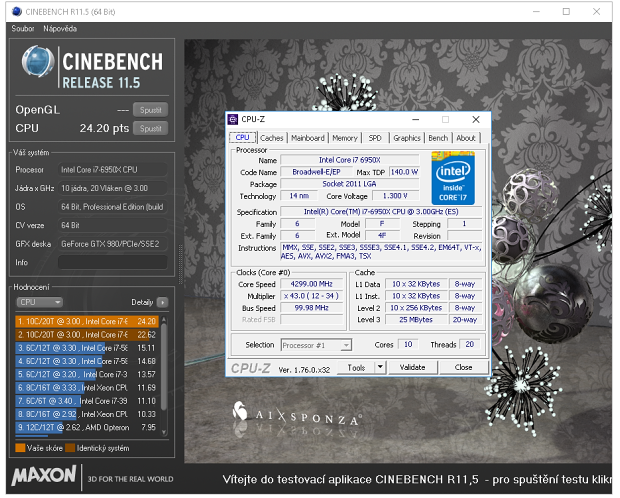Click the Max TDP value 140.0 W
Image resolution: width=620 pixels, height=498 pixels.
(x=404, y=172)
